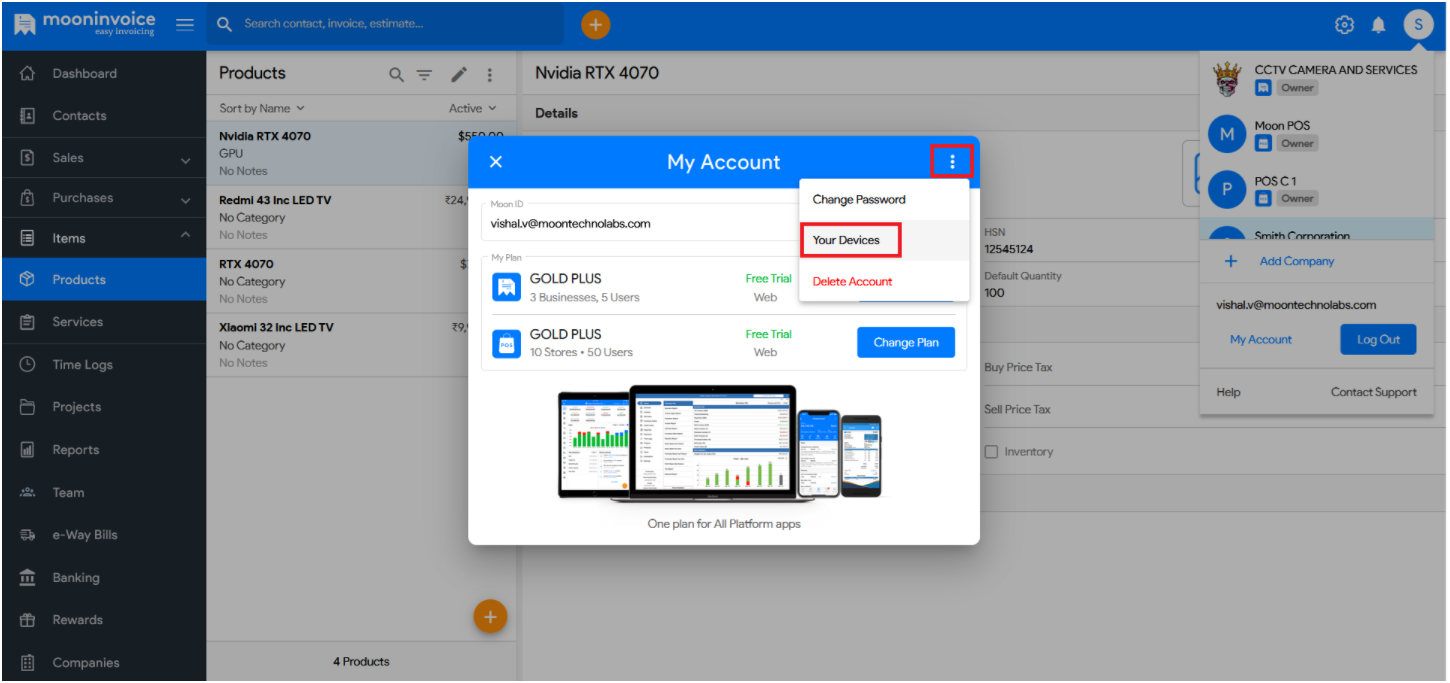Switch to POS C 1 company

(x=1316, y=189)
